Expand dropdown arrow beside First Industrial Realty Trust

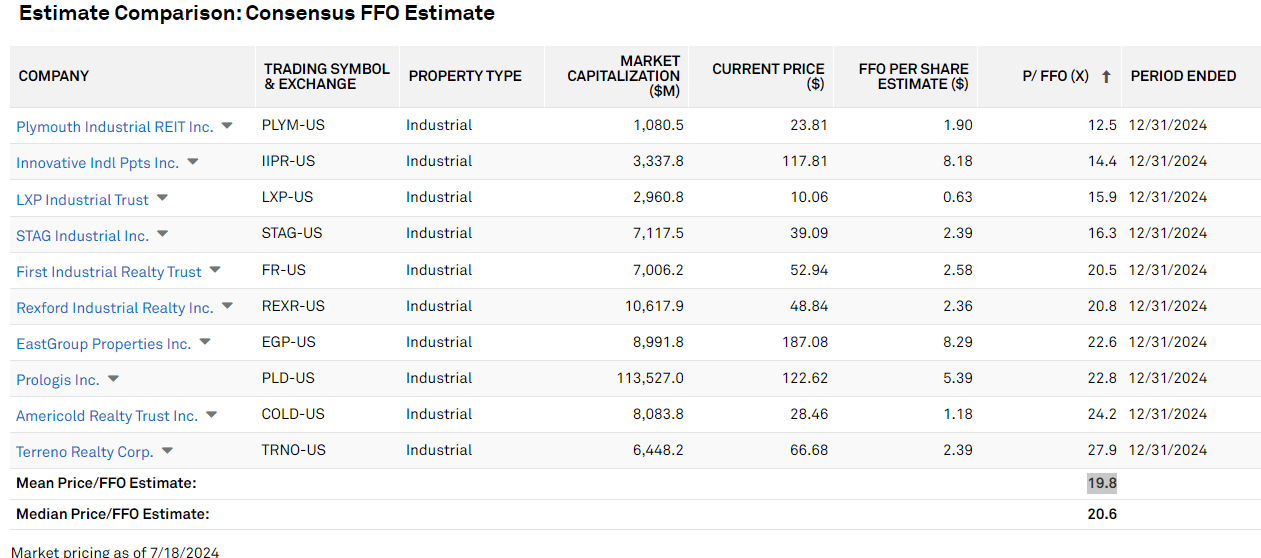tap(215, 270)
